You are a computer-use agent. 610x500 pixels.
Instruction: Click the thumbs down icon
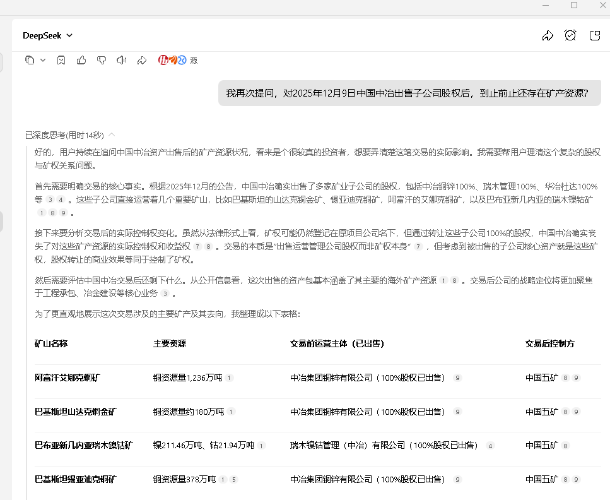(x=102, y=60)
